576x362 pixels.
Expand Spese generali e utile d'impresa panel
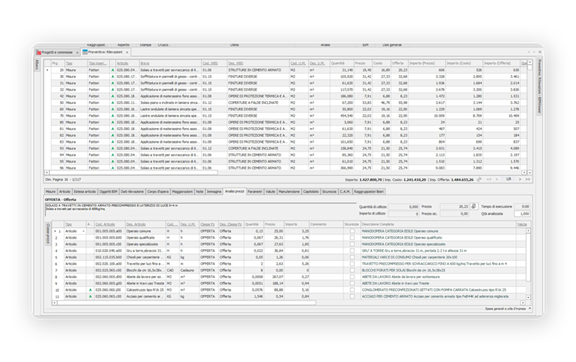530,308
